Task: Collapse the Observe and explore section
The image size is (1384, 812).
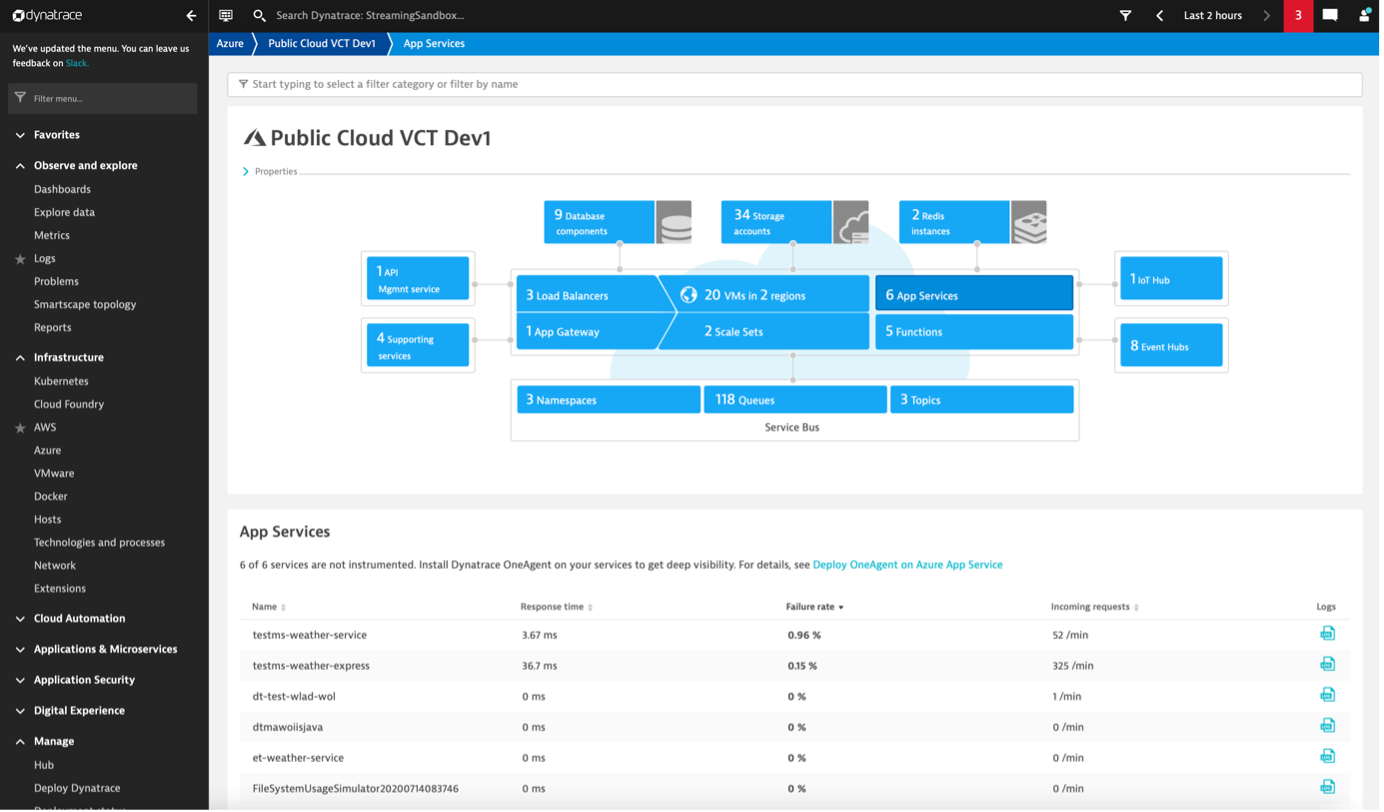Action: click(x=20, y=166)
